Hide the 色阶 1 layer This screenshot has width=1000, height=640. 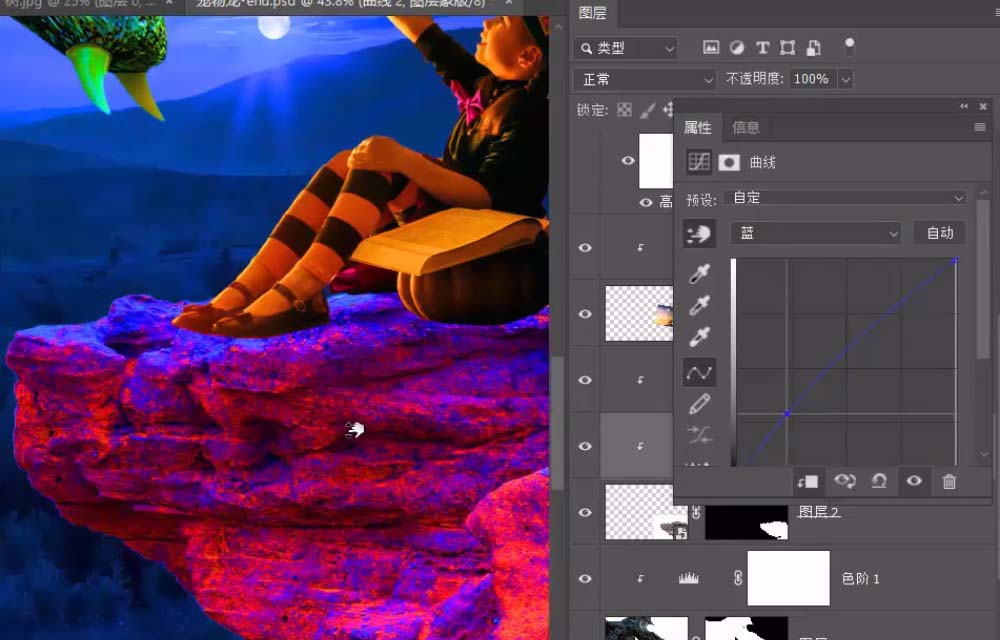point(585,578)
